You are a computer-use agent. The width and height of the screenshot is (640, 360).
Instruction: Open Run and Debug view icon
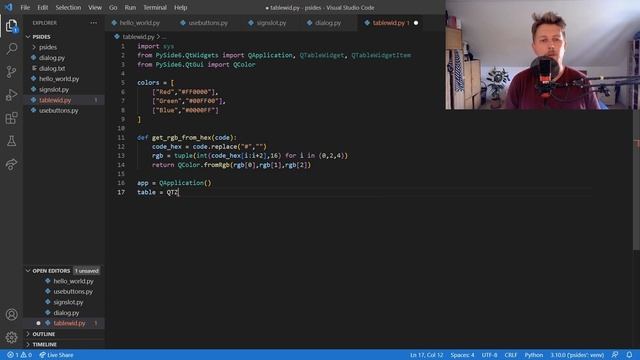pos(11,95)
